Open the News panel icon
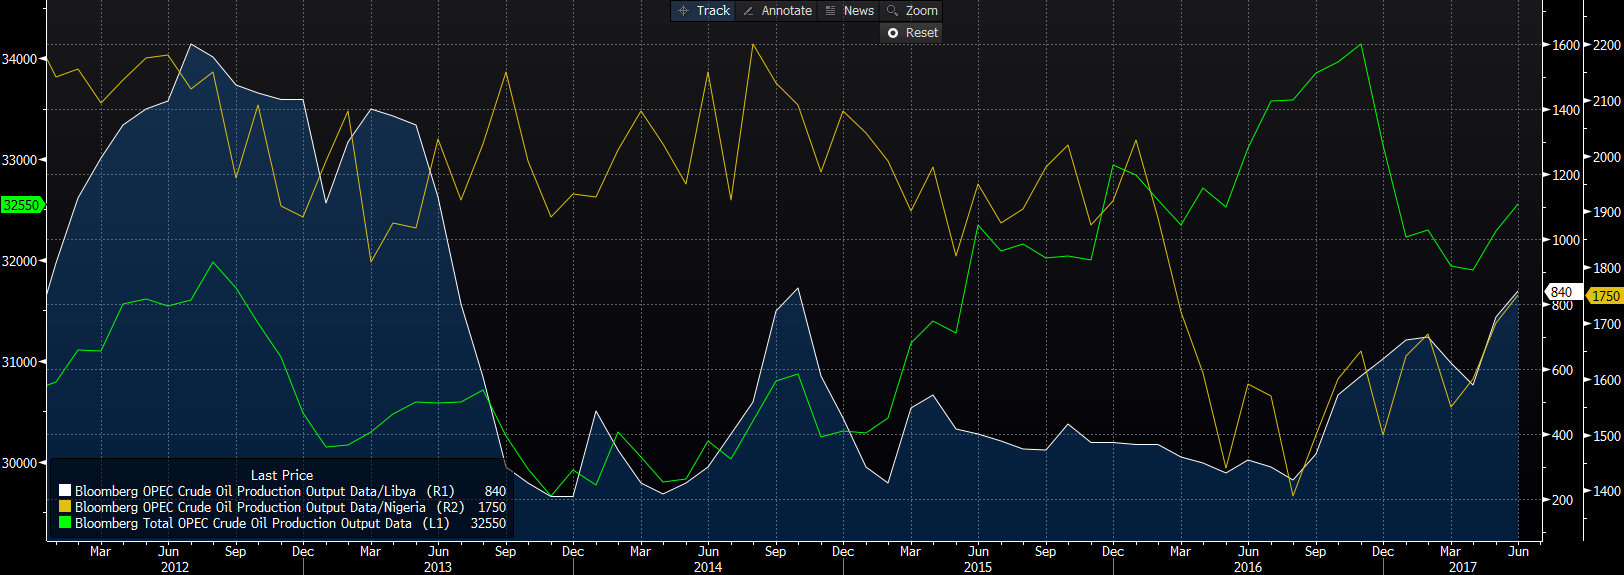Viewport: 1624px width, 575px height. click(x=849, y=11)
